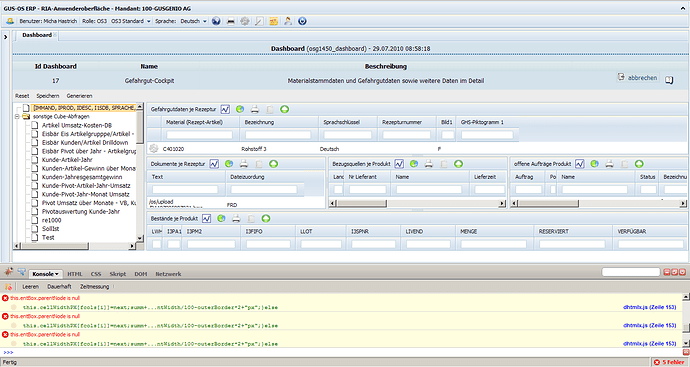Screen dimensions: 690x367
Task: Click the globe icon in Gefahrgutdaten je Rezeptur
Action: pyautogui.click(x=240, y=109)
